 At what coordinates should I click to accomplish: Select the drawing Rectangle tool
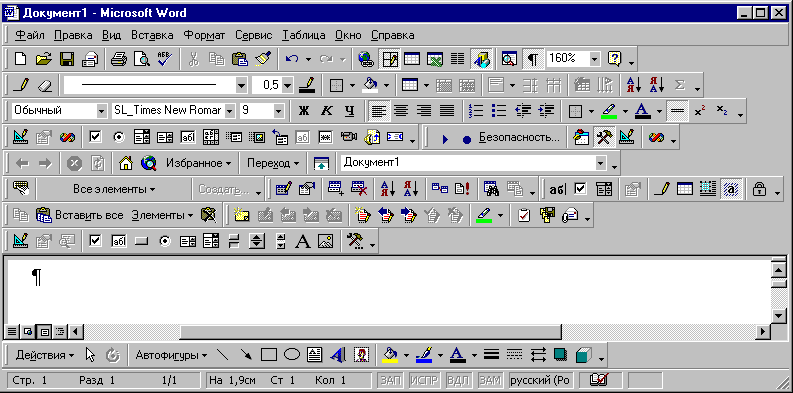(x=269, y=355)
